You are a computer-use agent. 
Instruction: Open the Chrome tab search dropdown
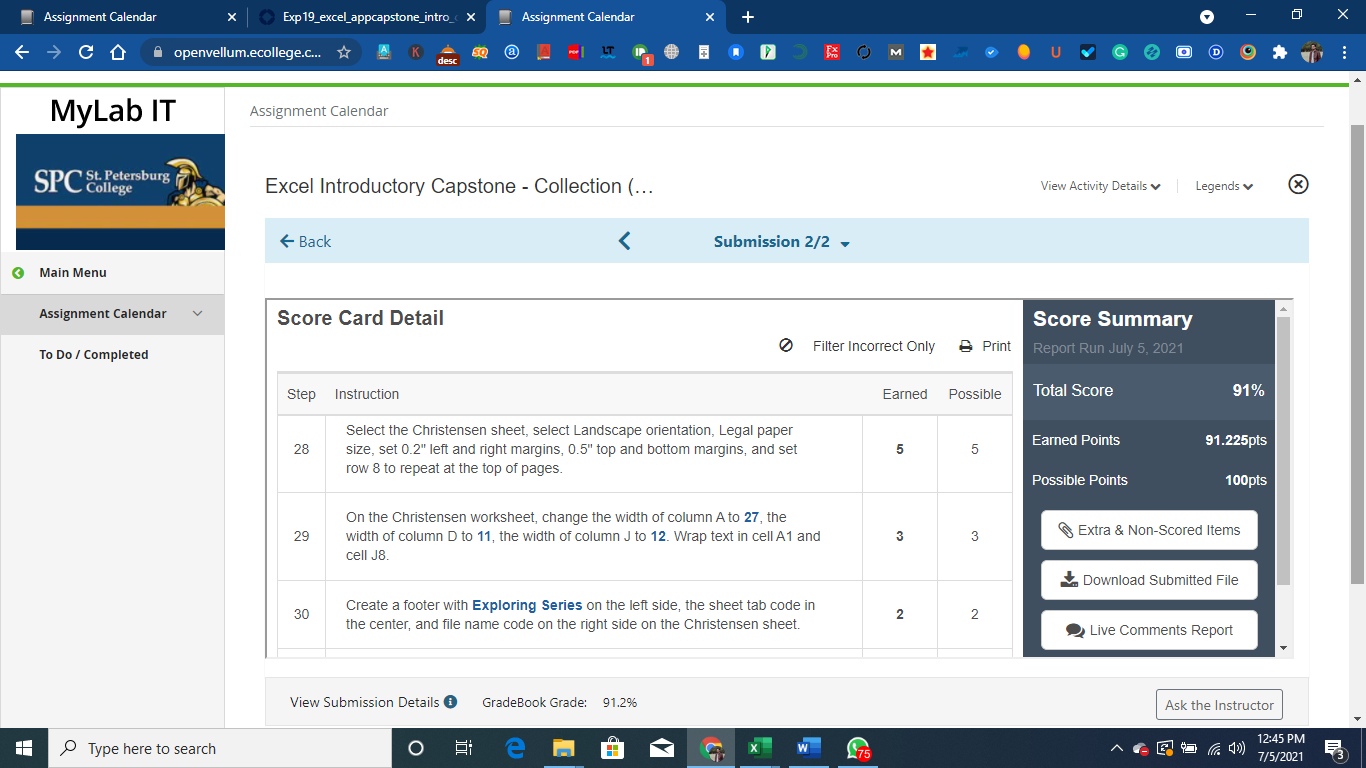(x=1207, y=17)
